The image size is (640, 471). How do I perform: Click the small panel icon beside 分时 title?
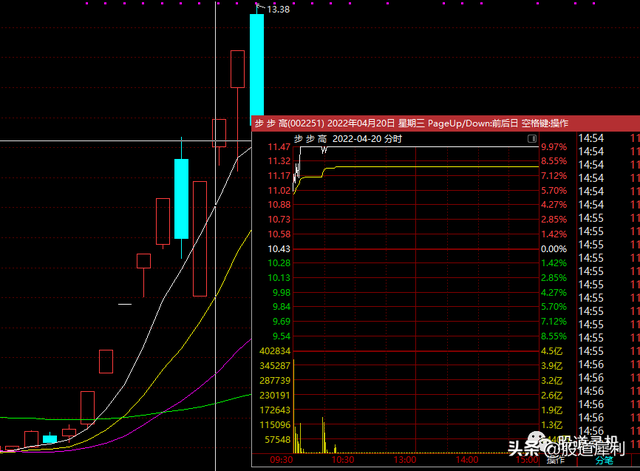tap(532, 139)
